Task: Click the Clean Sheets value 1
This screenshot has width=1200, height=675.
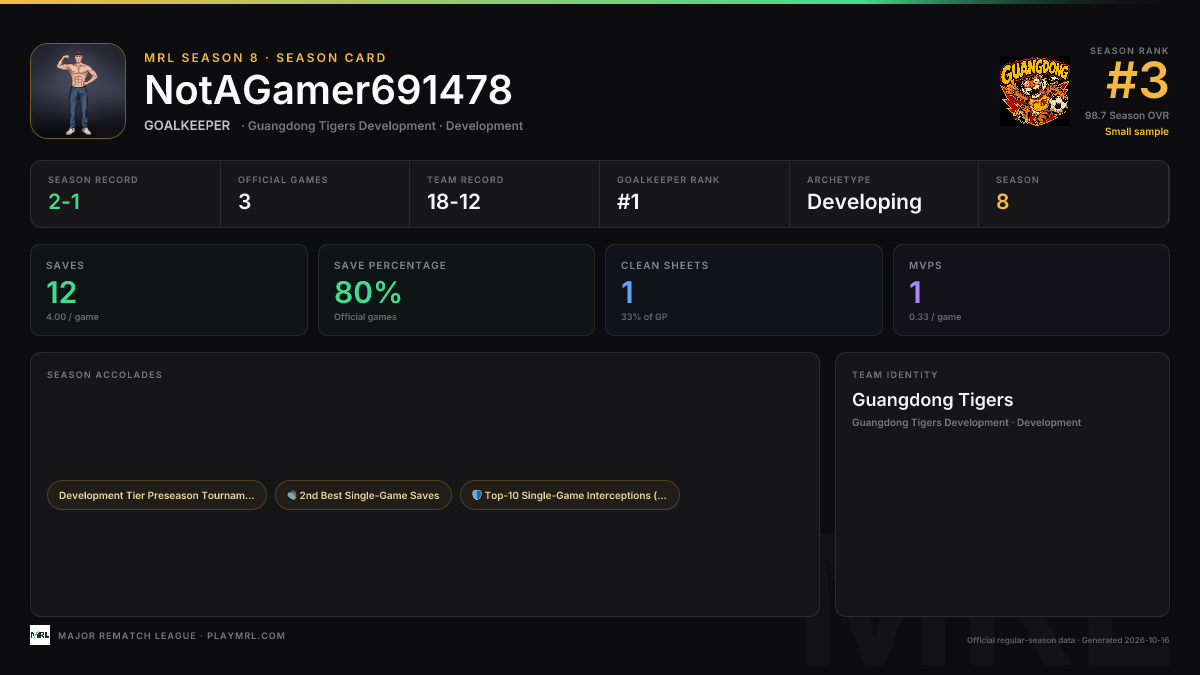Action: tap(628, 293)
